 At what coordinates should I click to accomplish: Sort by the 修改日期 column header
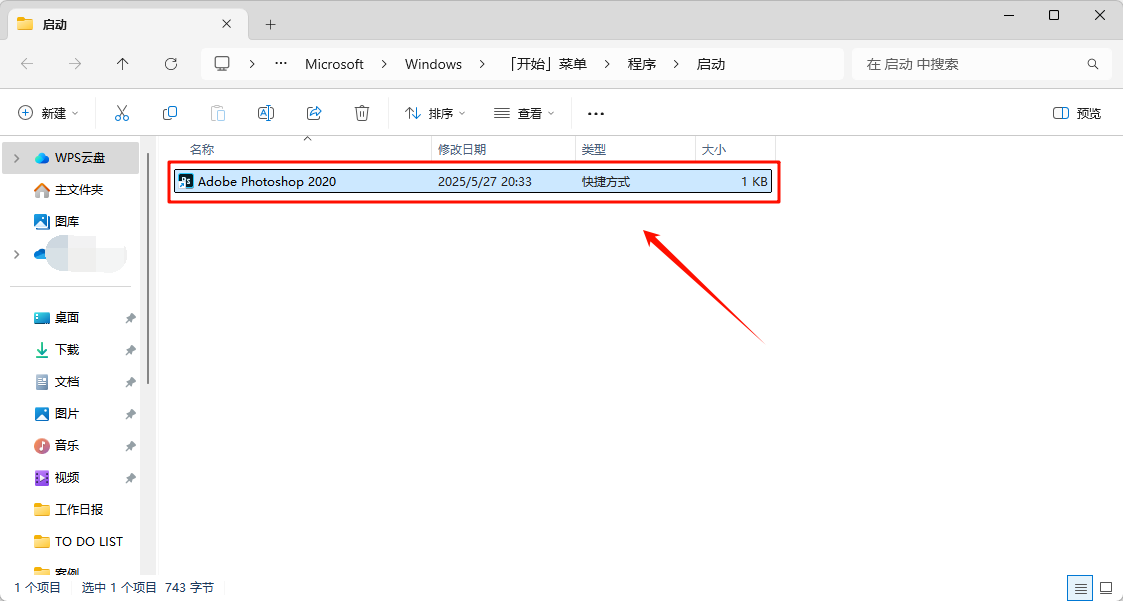tap(462, 150)
